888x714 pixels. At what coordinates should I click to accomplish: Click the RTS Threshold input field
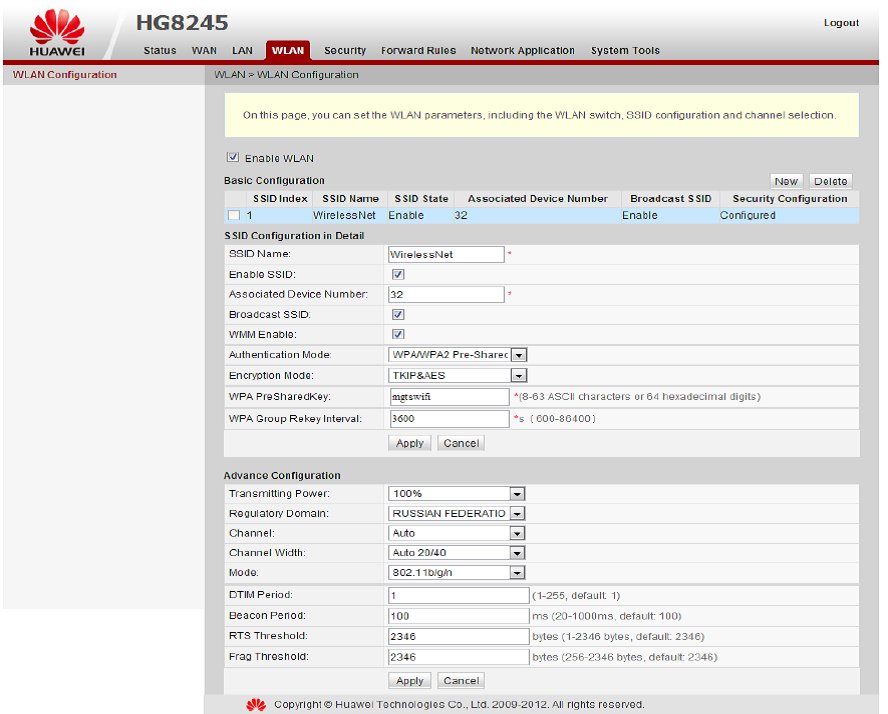(x=459, y=636)
